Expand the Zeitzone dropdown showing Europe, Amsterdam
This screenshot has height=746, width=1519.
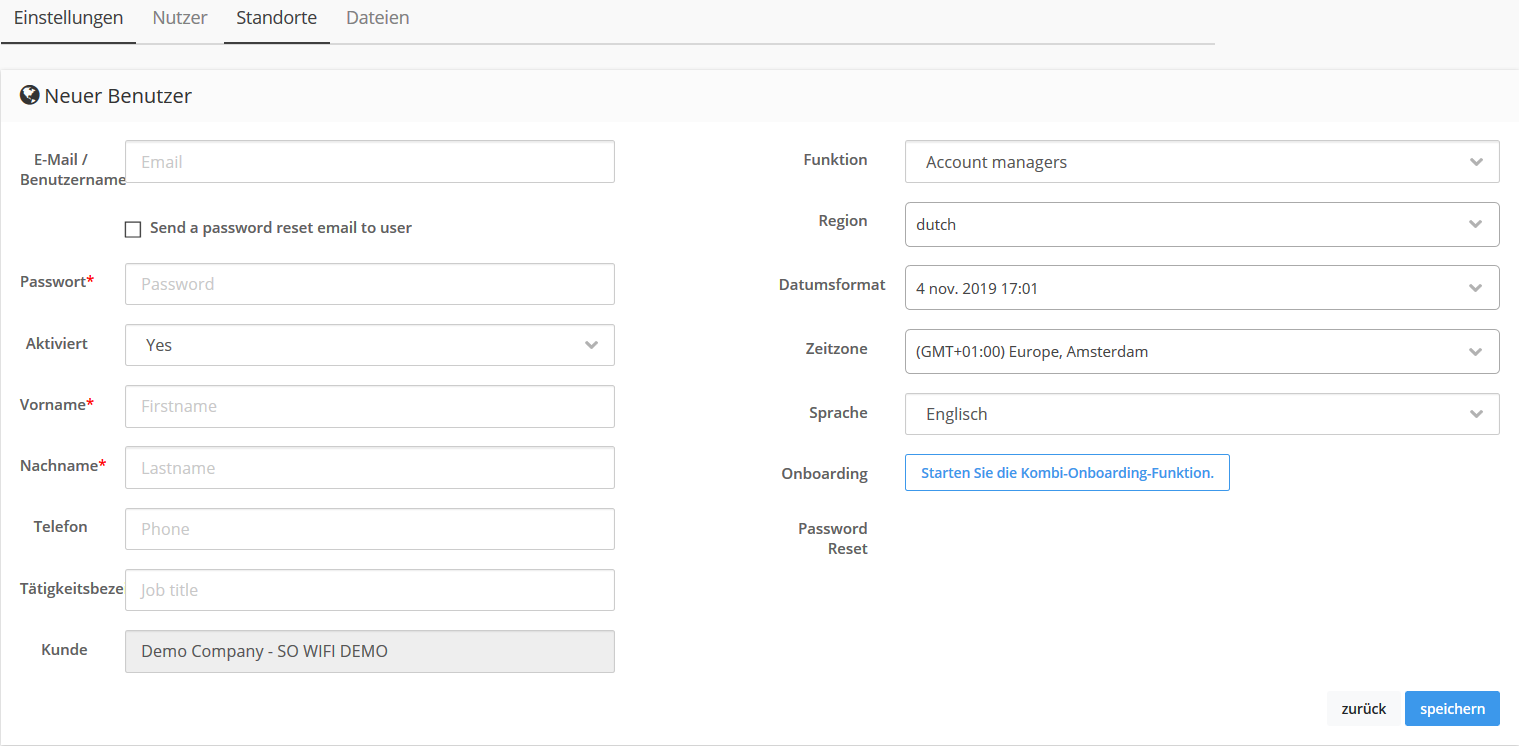[1202, 351]
